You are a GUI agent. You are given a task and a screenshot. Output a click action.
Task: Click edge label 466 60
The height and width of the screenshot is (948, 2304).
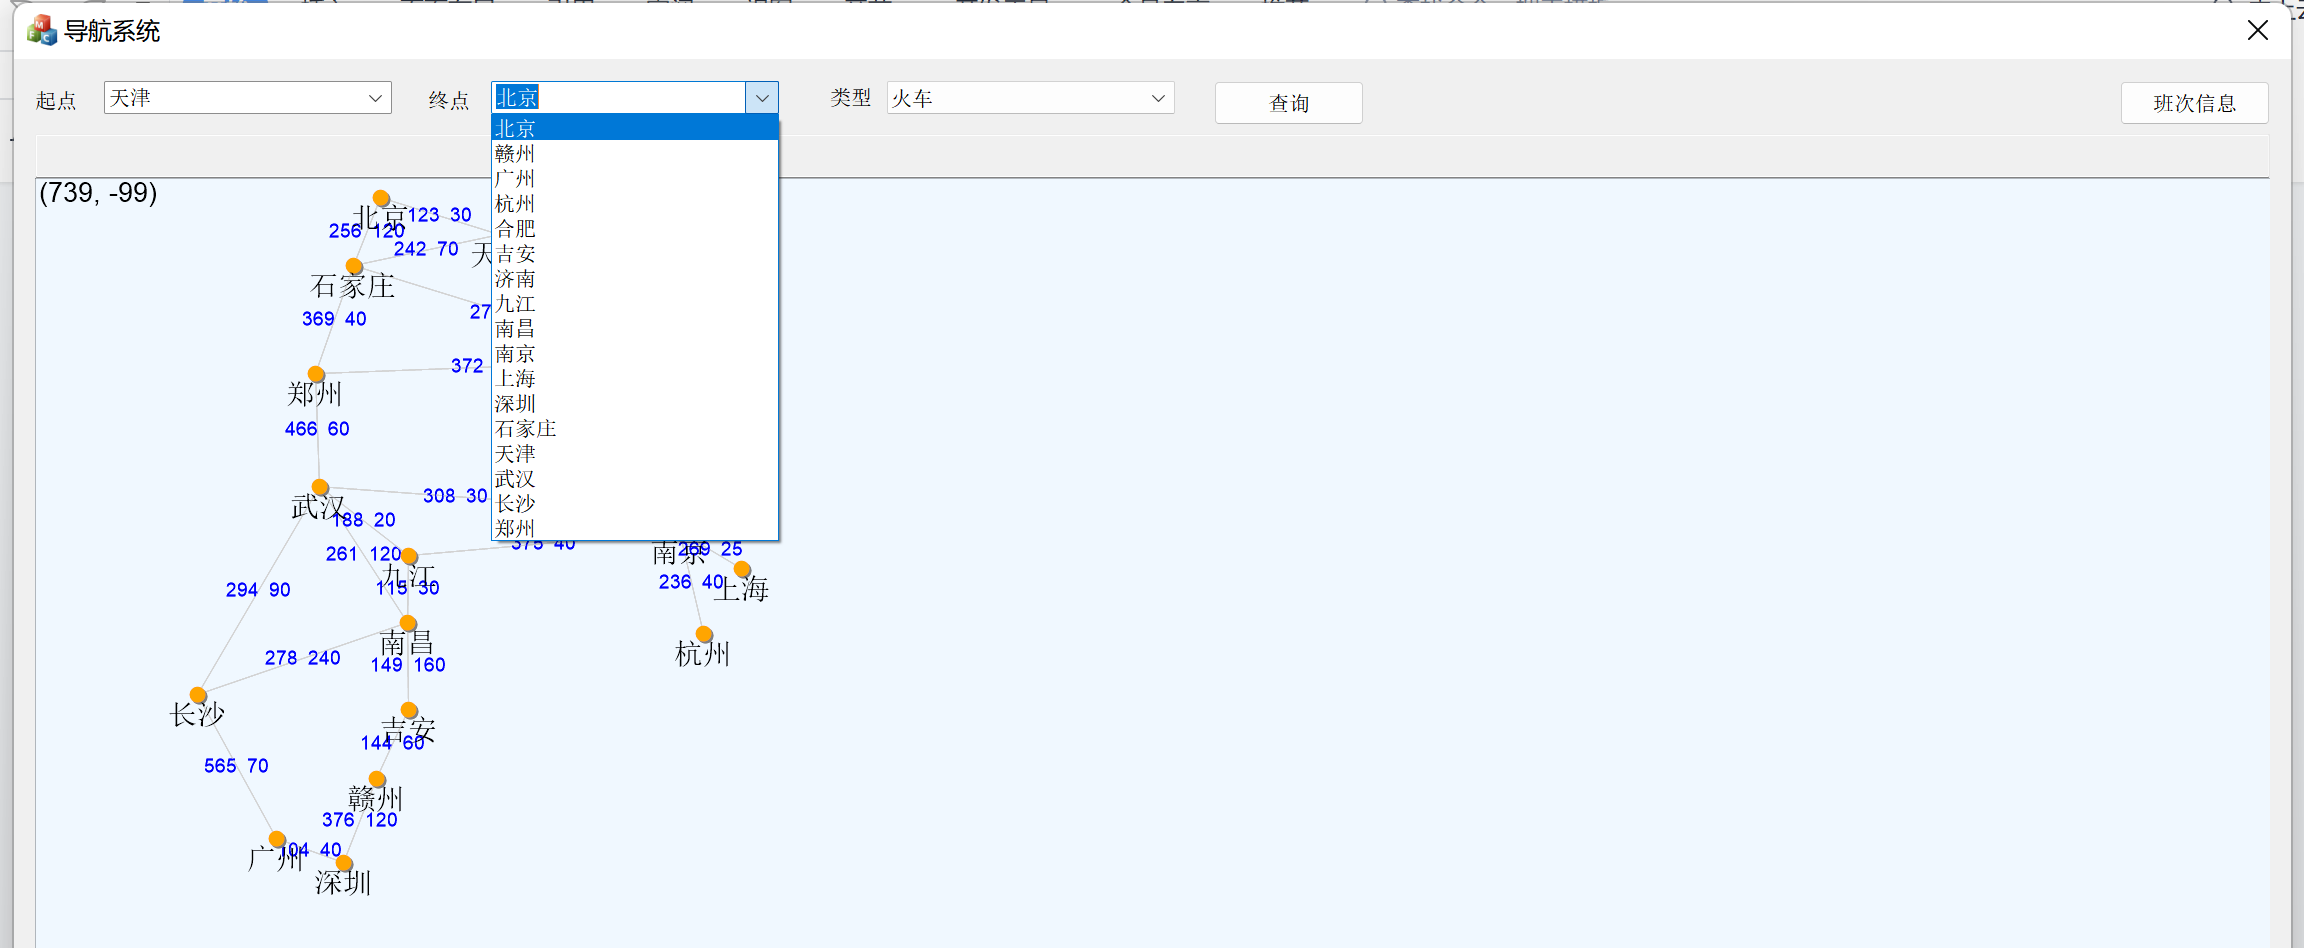(317, 429)
